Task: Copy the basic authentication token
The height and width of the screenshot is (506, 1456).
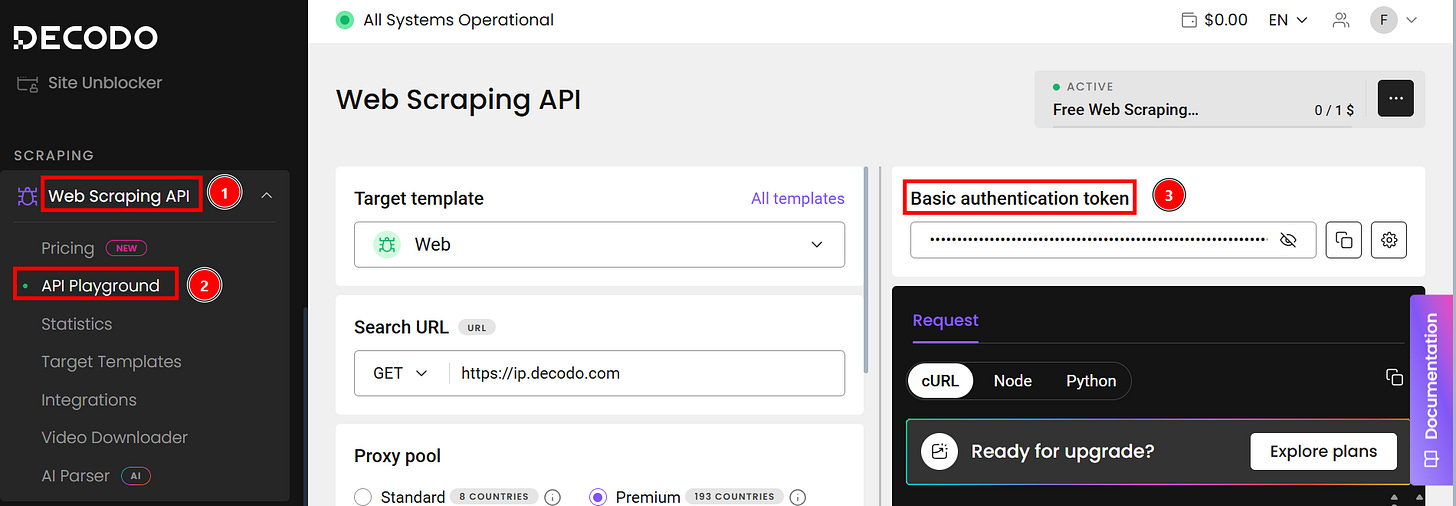Action: [1344, 240]
